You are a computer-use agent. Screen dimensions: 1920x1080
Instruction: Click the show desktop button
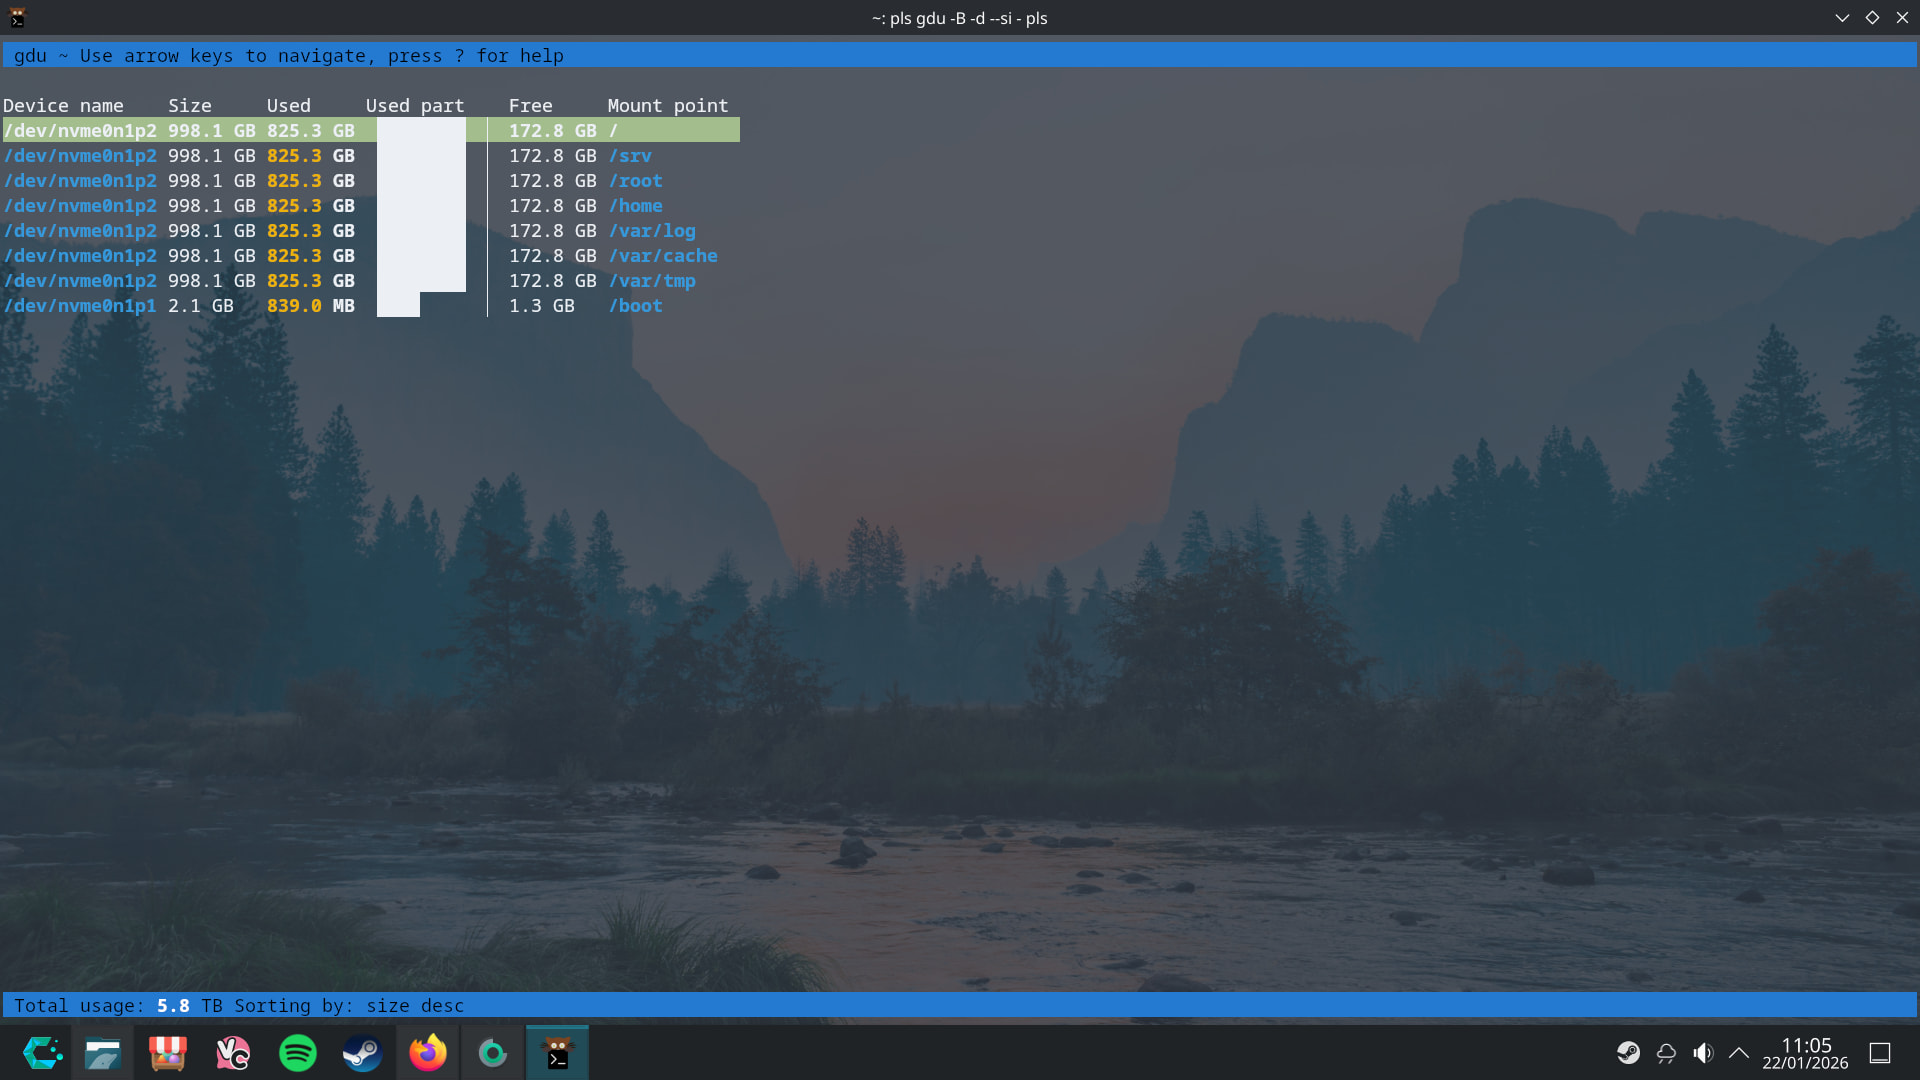pos(1880,1053)
